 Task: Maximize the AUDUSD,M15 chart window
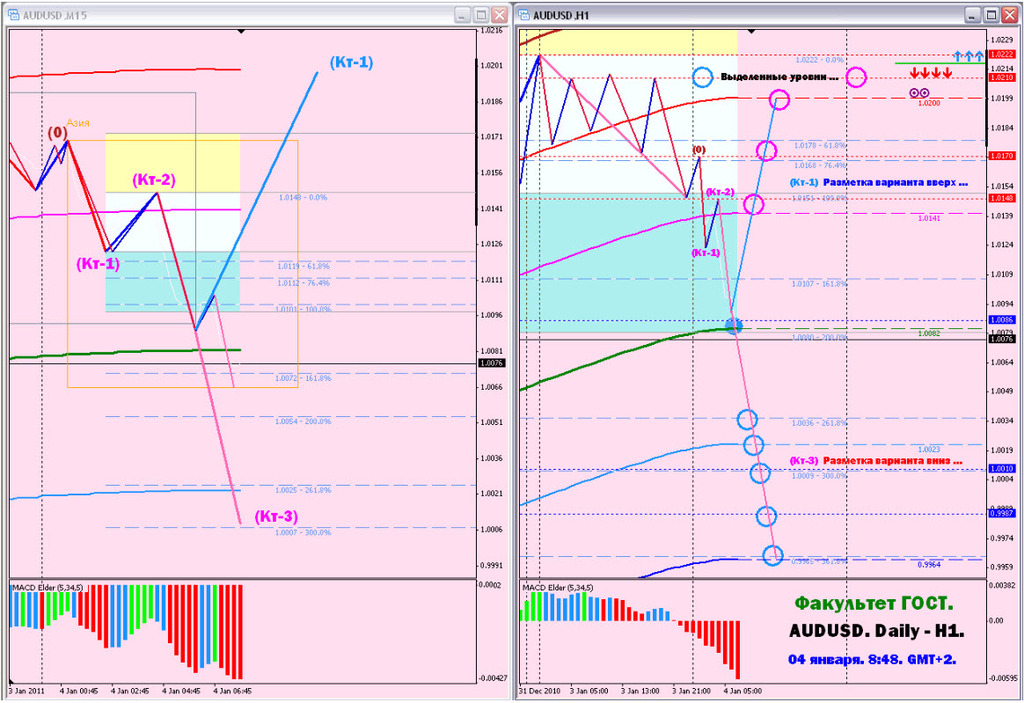[x=481, y=14]
